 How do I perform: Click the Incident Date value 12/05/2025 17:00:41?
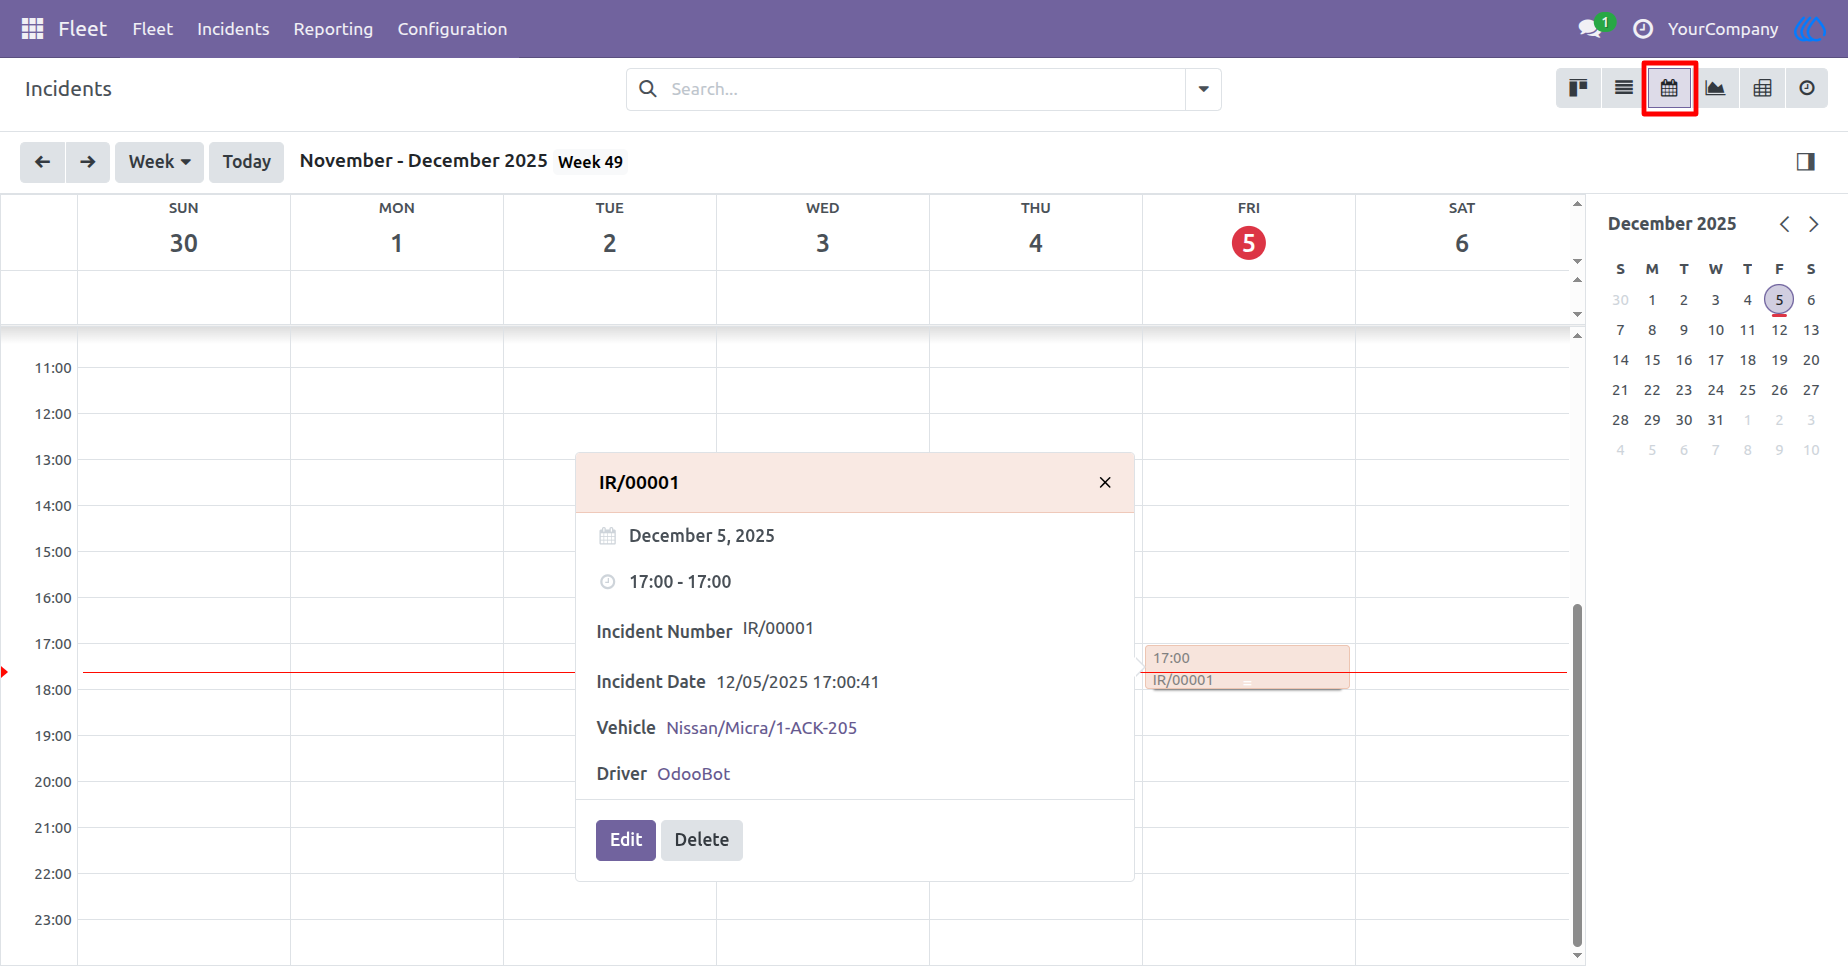pyautogui.click(x=798, y=682)
